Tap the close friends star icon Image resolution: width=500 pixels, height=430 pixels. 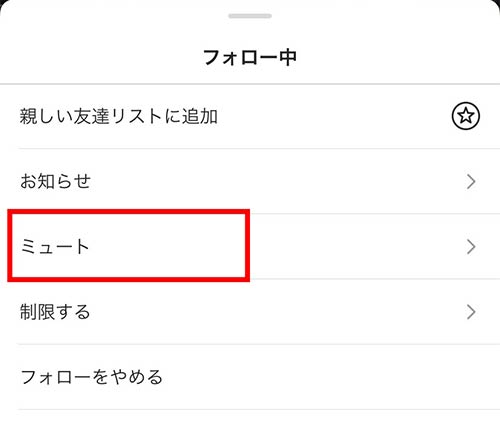[x=466, y=116]
